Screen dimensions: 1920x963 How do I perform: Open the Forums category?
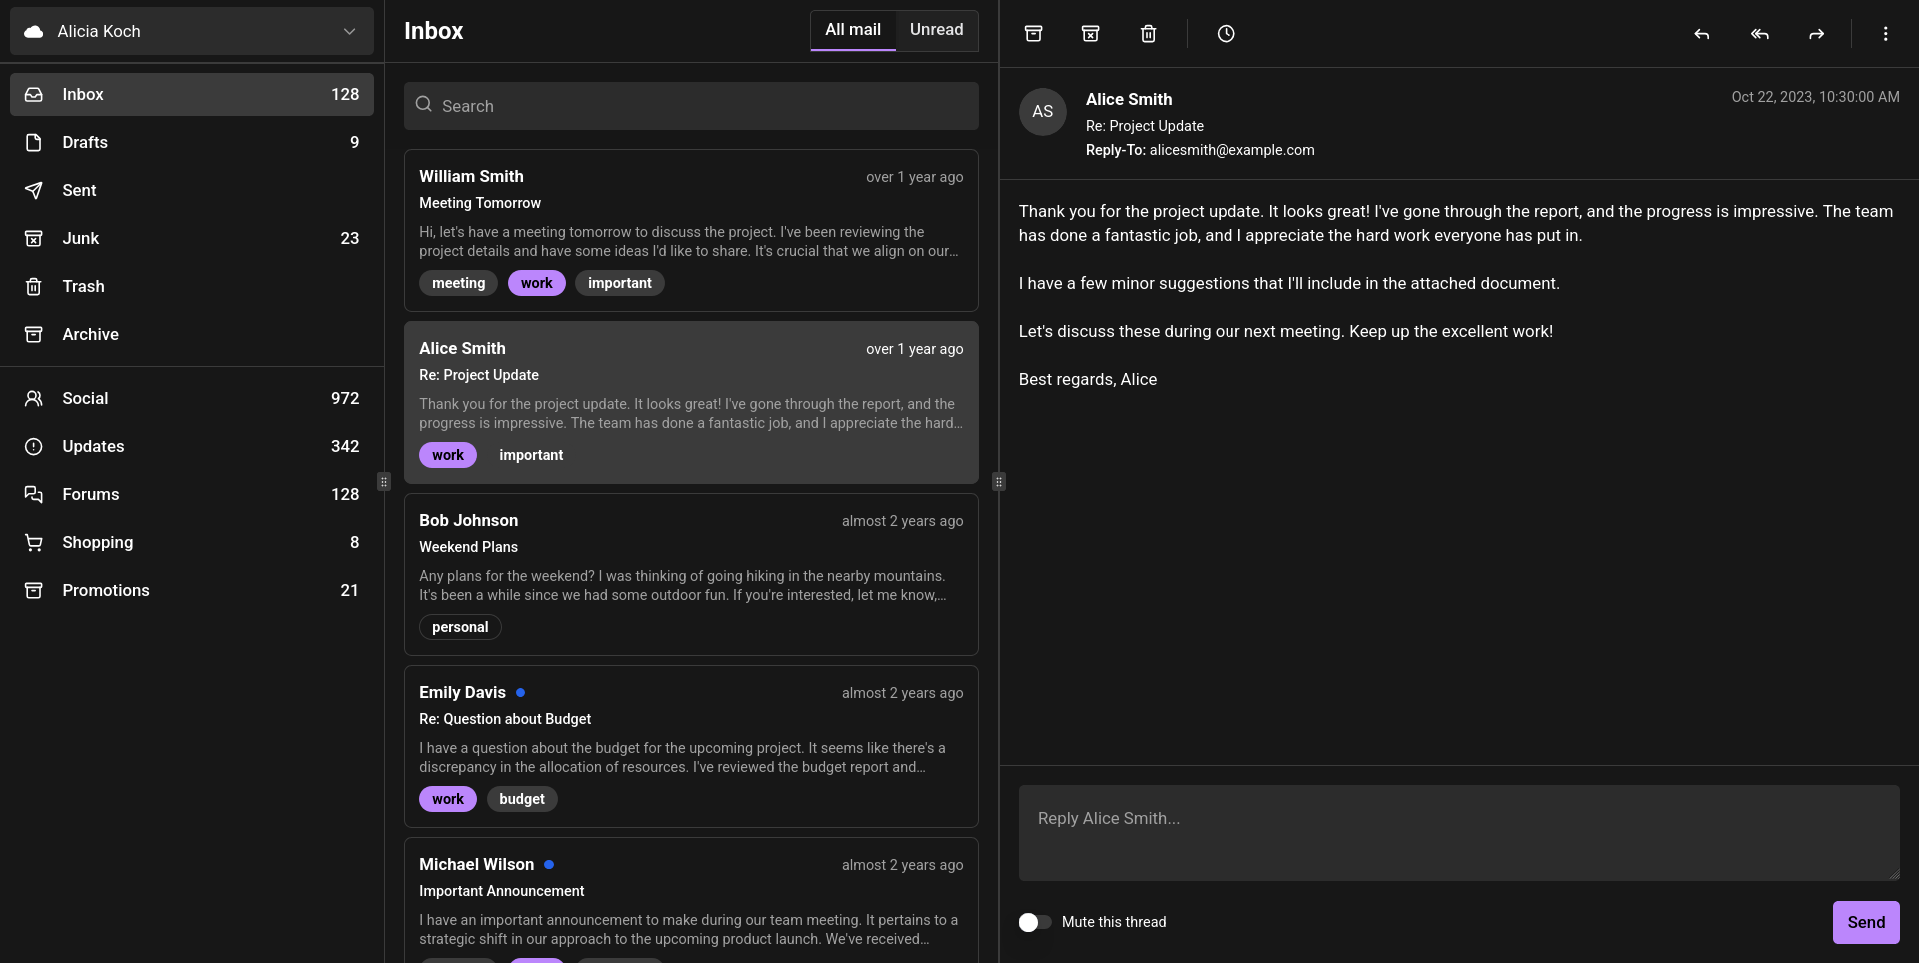[192, 494]
